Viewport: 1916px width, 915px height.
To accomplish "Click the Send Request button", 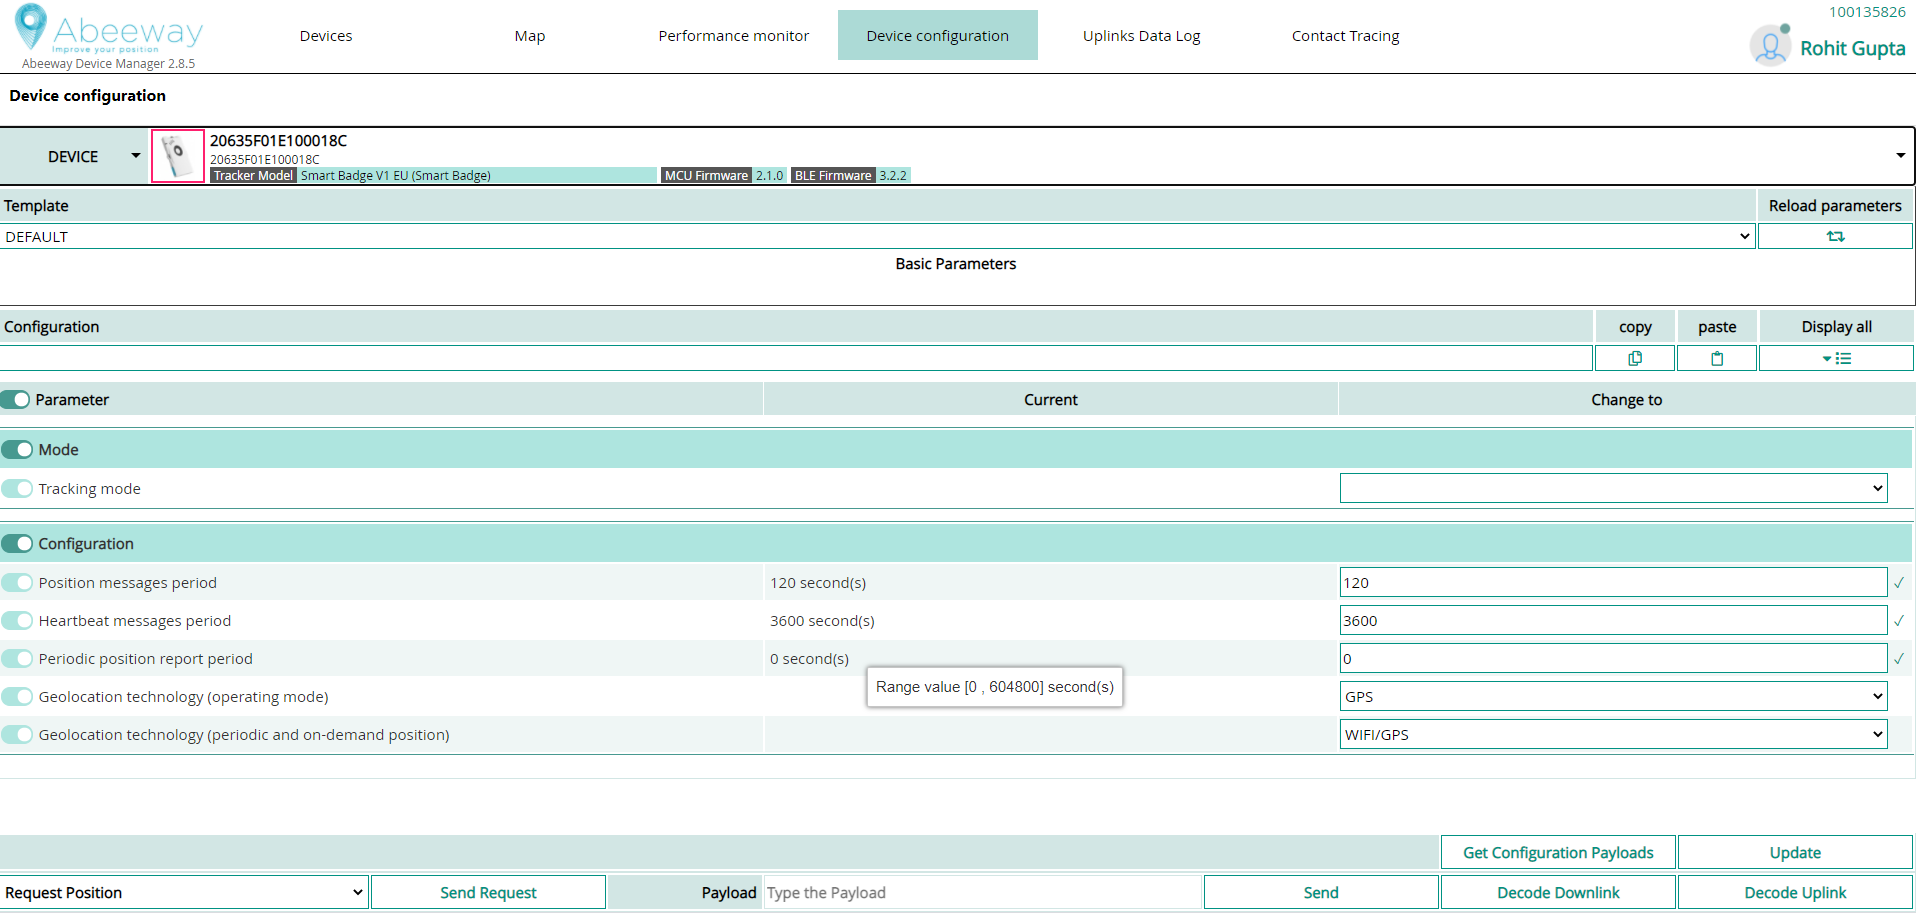I will coord(488,893).
